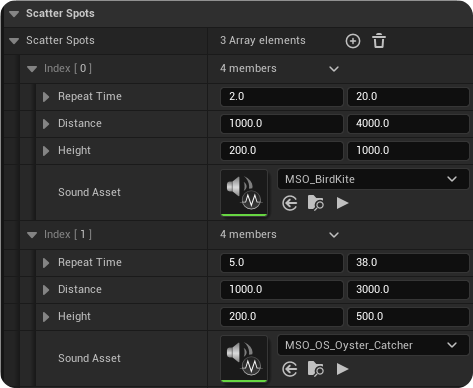Collapse Index [1] array element
The height and width of the screenshot is (388, 473).
(32, 235)
